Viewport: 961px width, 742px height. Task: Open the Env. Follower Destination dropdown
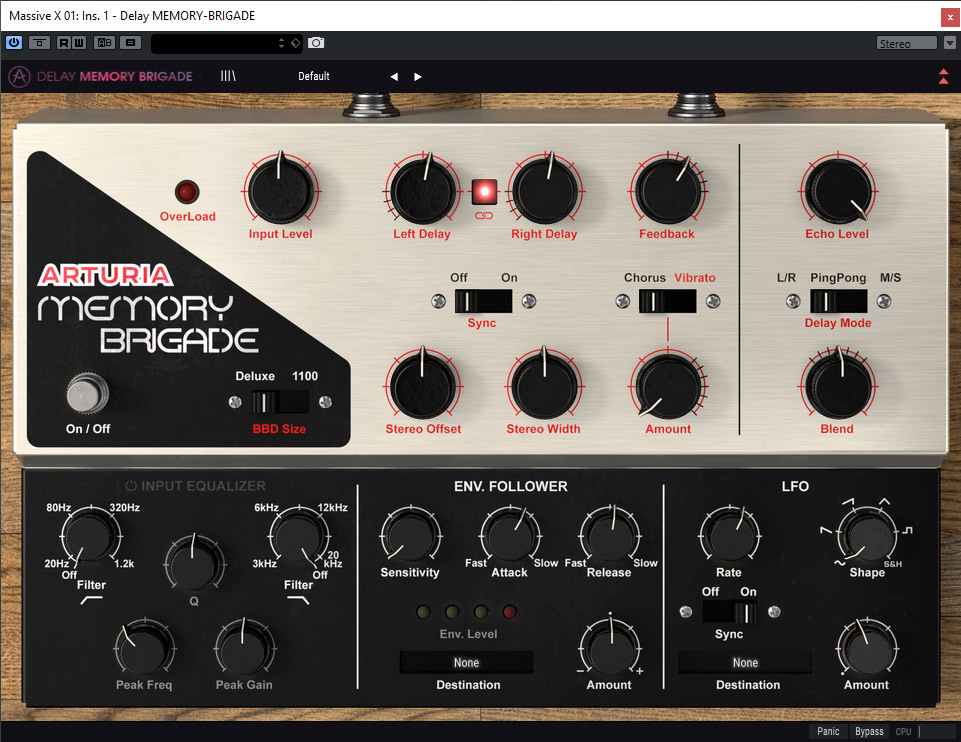pos(466,662)
